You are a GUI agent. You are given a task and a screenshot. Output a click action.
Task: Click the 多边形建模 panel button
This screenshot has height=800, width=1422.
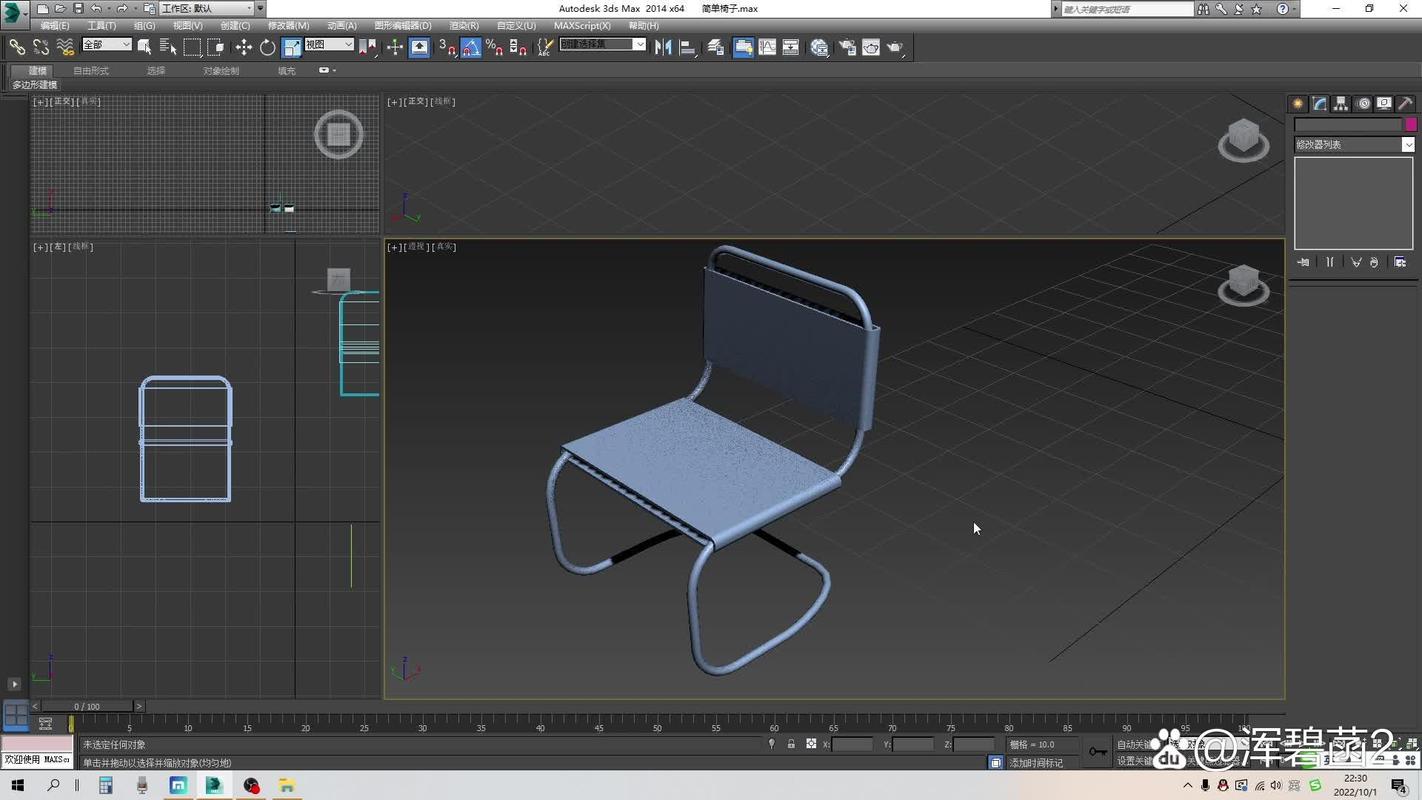(35, 85)
